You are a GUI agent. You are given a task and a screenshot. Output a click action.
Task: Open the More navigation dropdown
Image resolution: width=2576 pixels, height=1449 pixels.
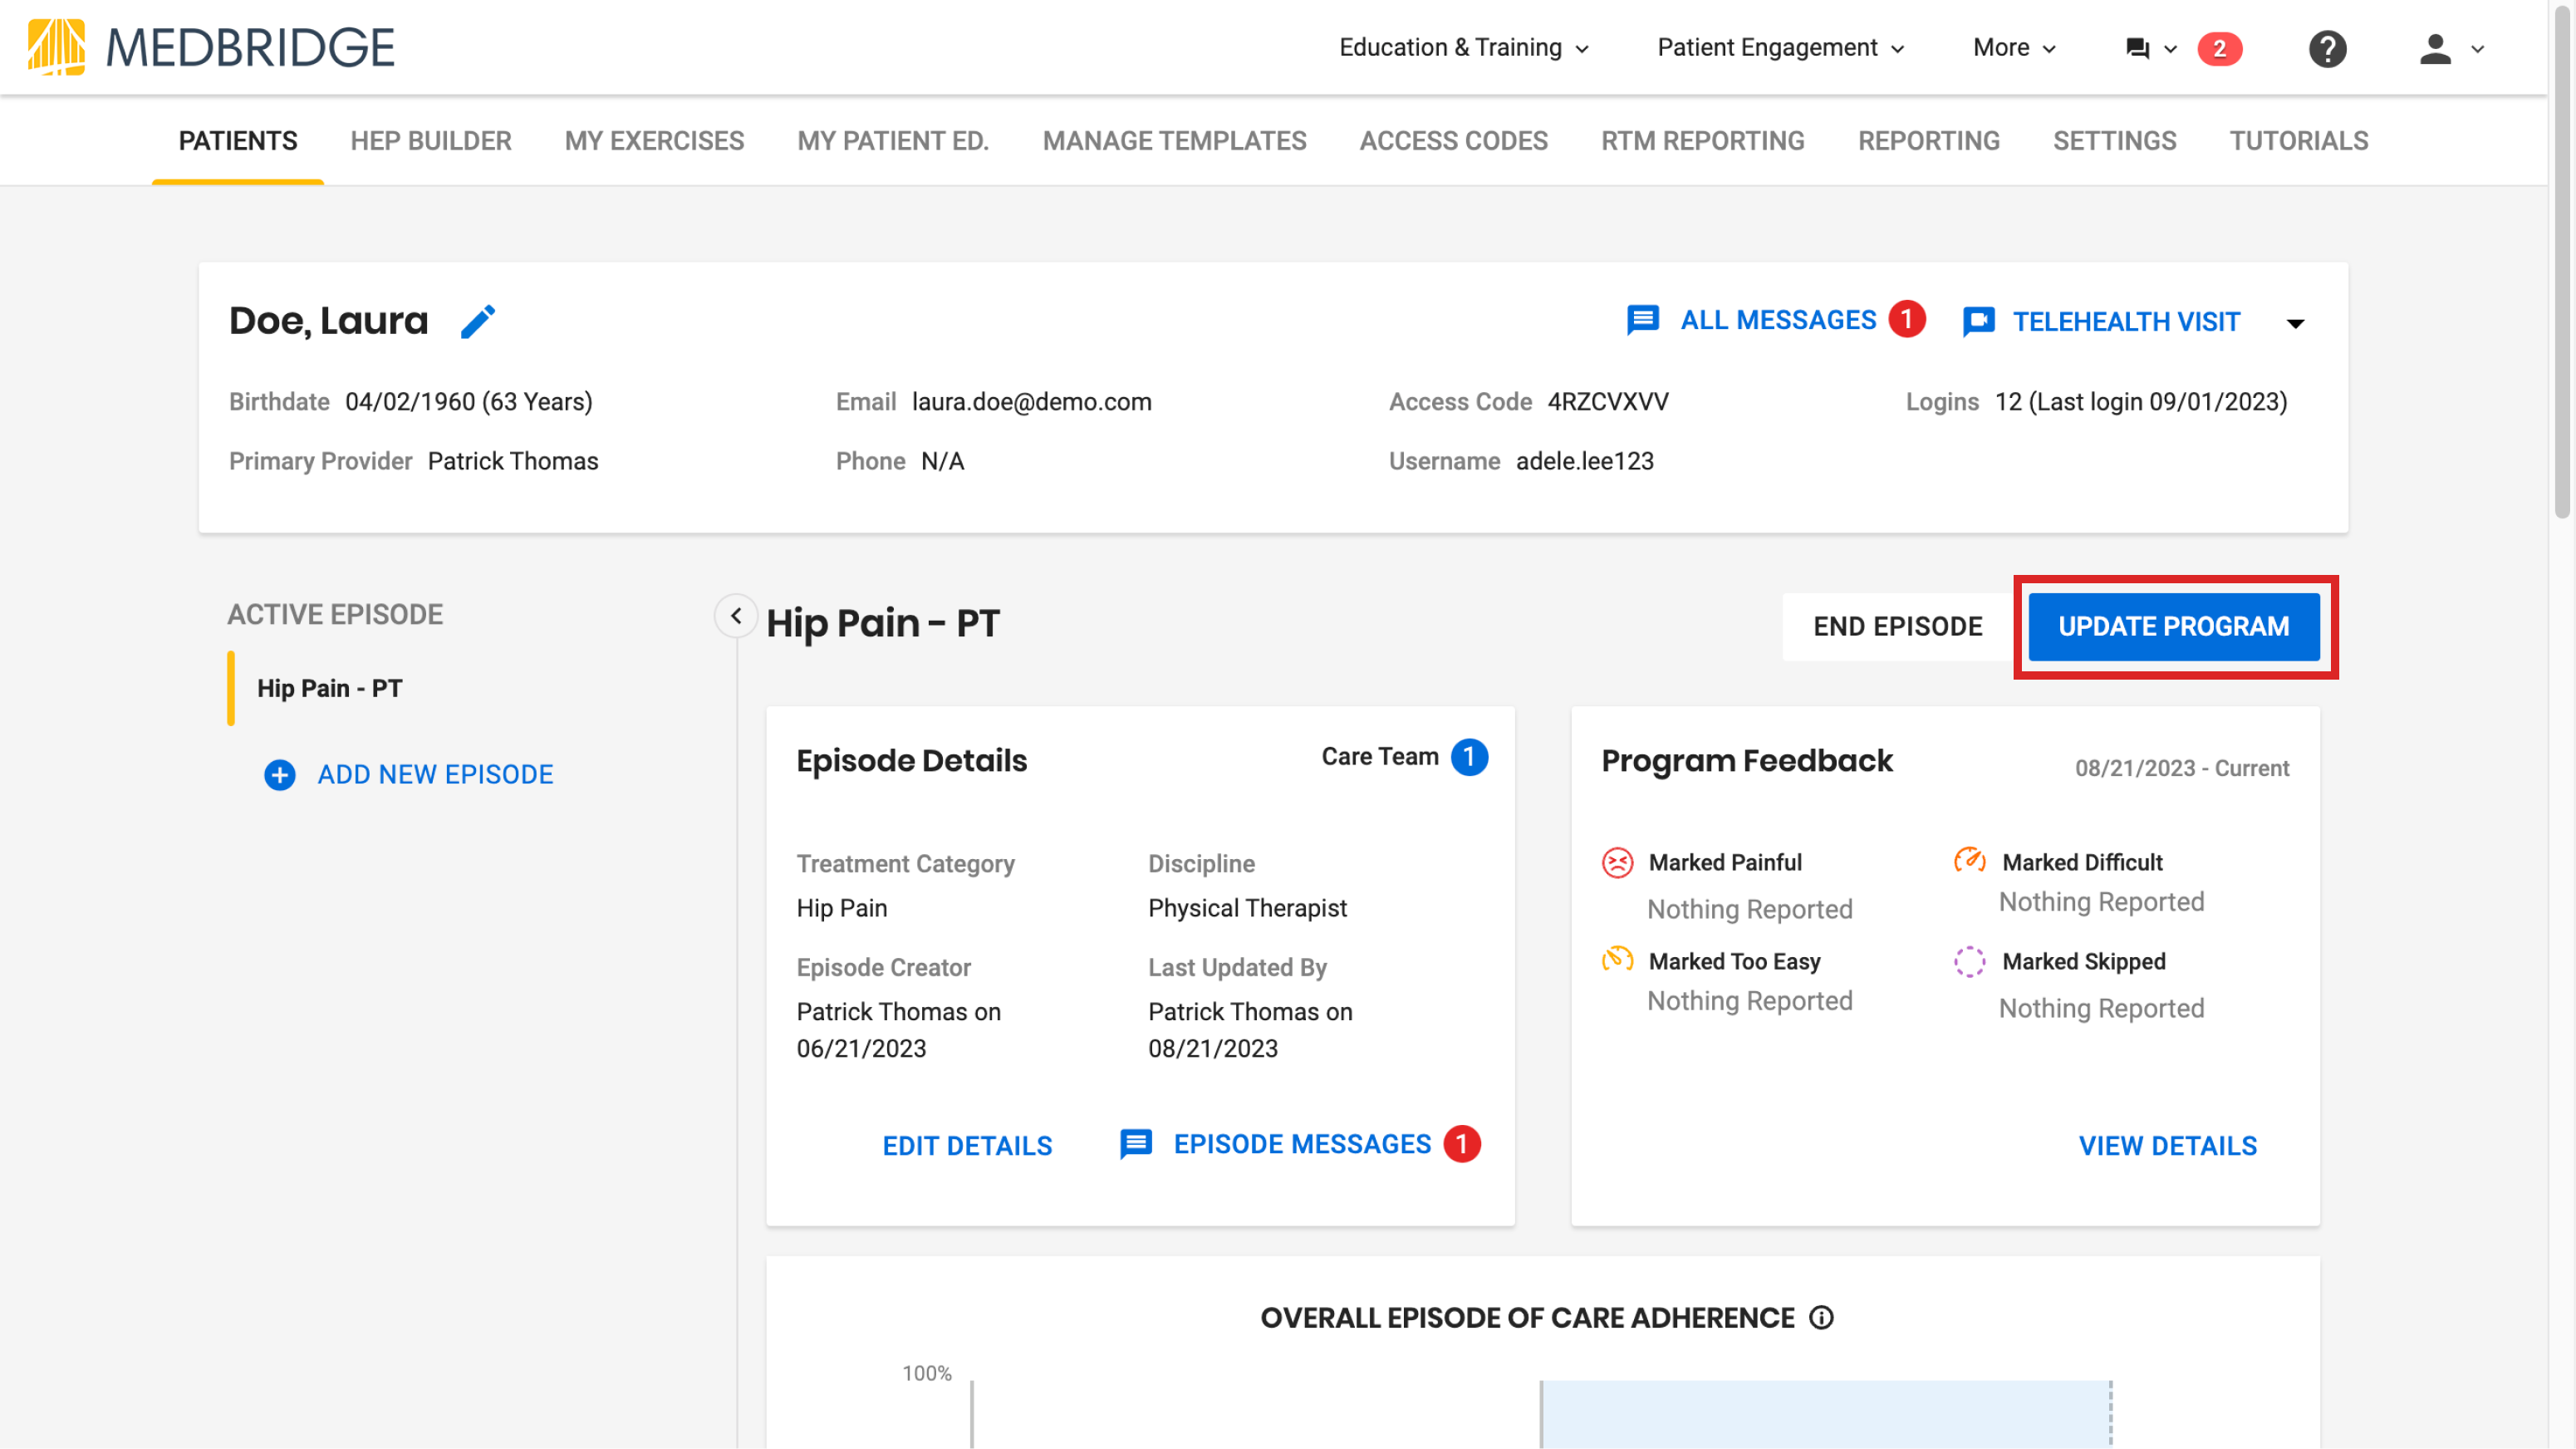[x=2012, y=47]
